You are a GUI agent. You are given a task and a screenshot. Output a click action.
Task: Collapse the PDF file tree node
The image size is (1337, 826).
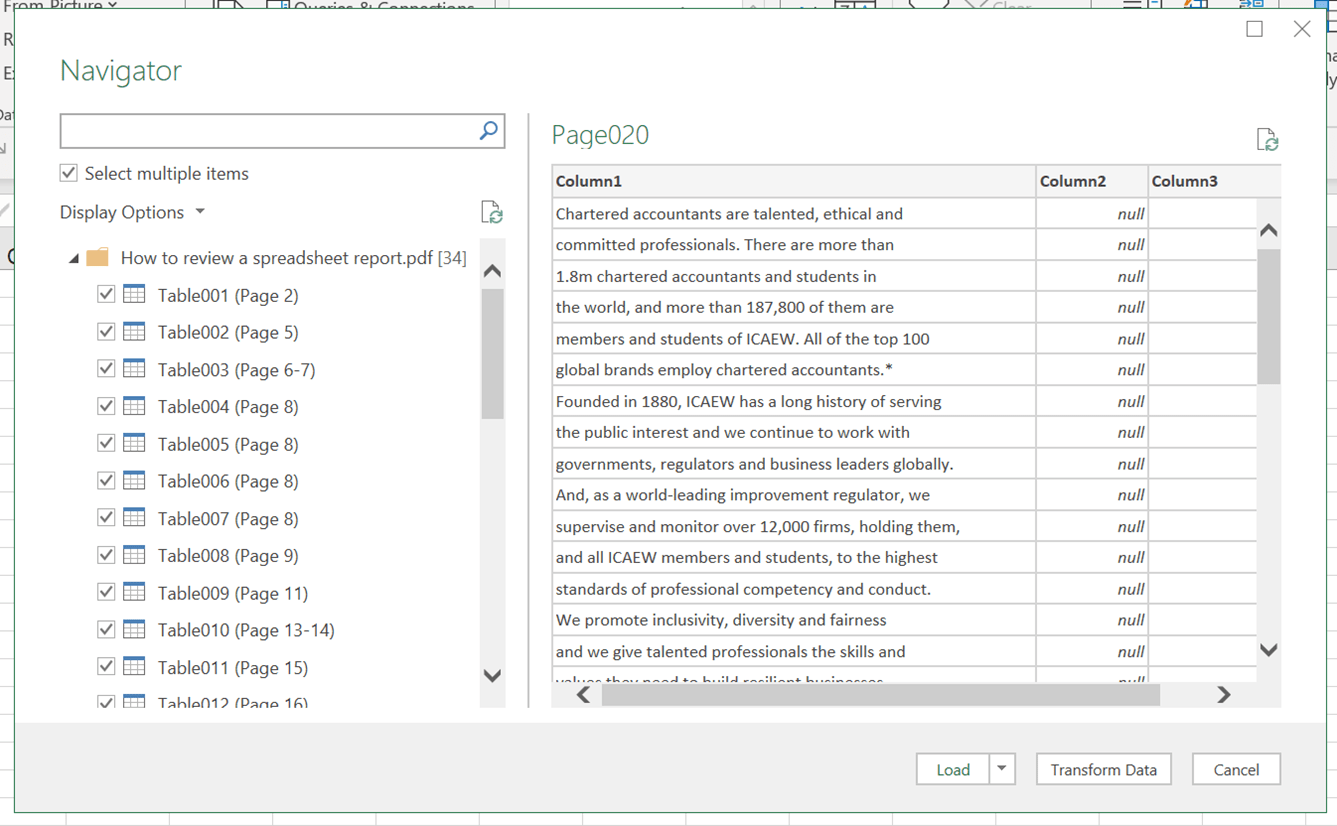[74, 259]
